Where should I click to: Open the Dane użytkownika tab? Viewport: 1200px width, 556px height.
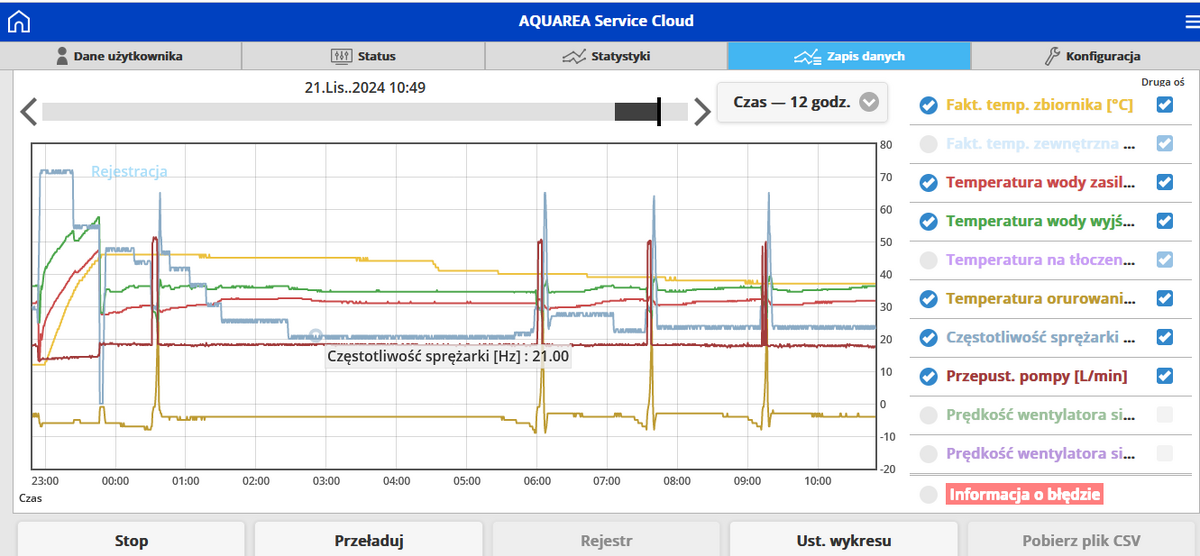[119, 56]
